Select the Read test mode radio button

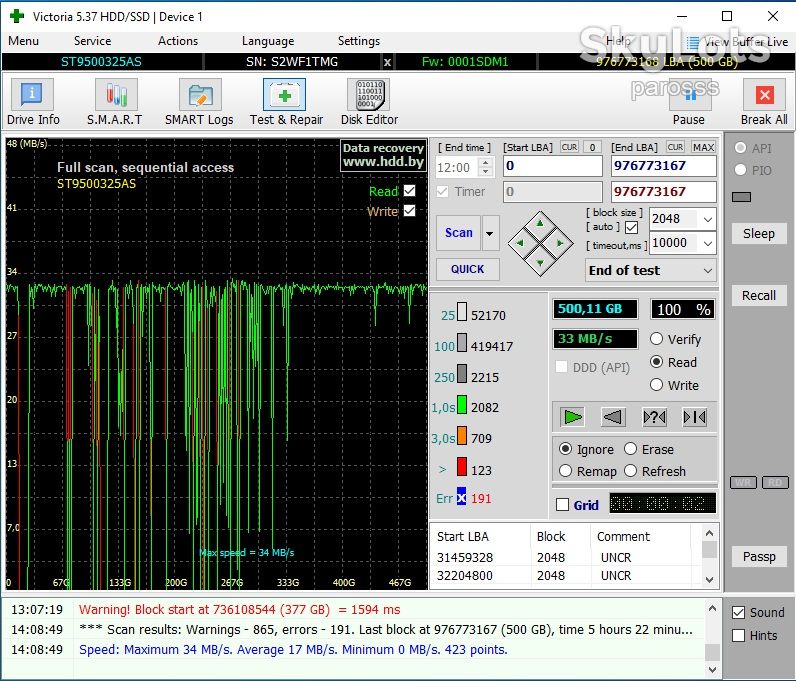(656, 362)
